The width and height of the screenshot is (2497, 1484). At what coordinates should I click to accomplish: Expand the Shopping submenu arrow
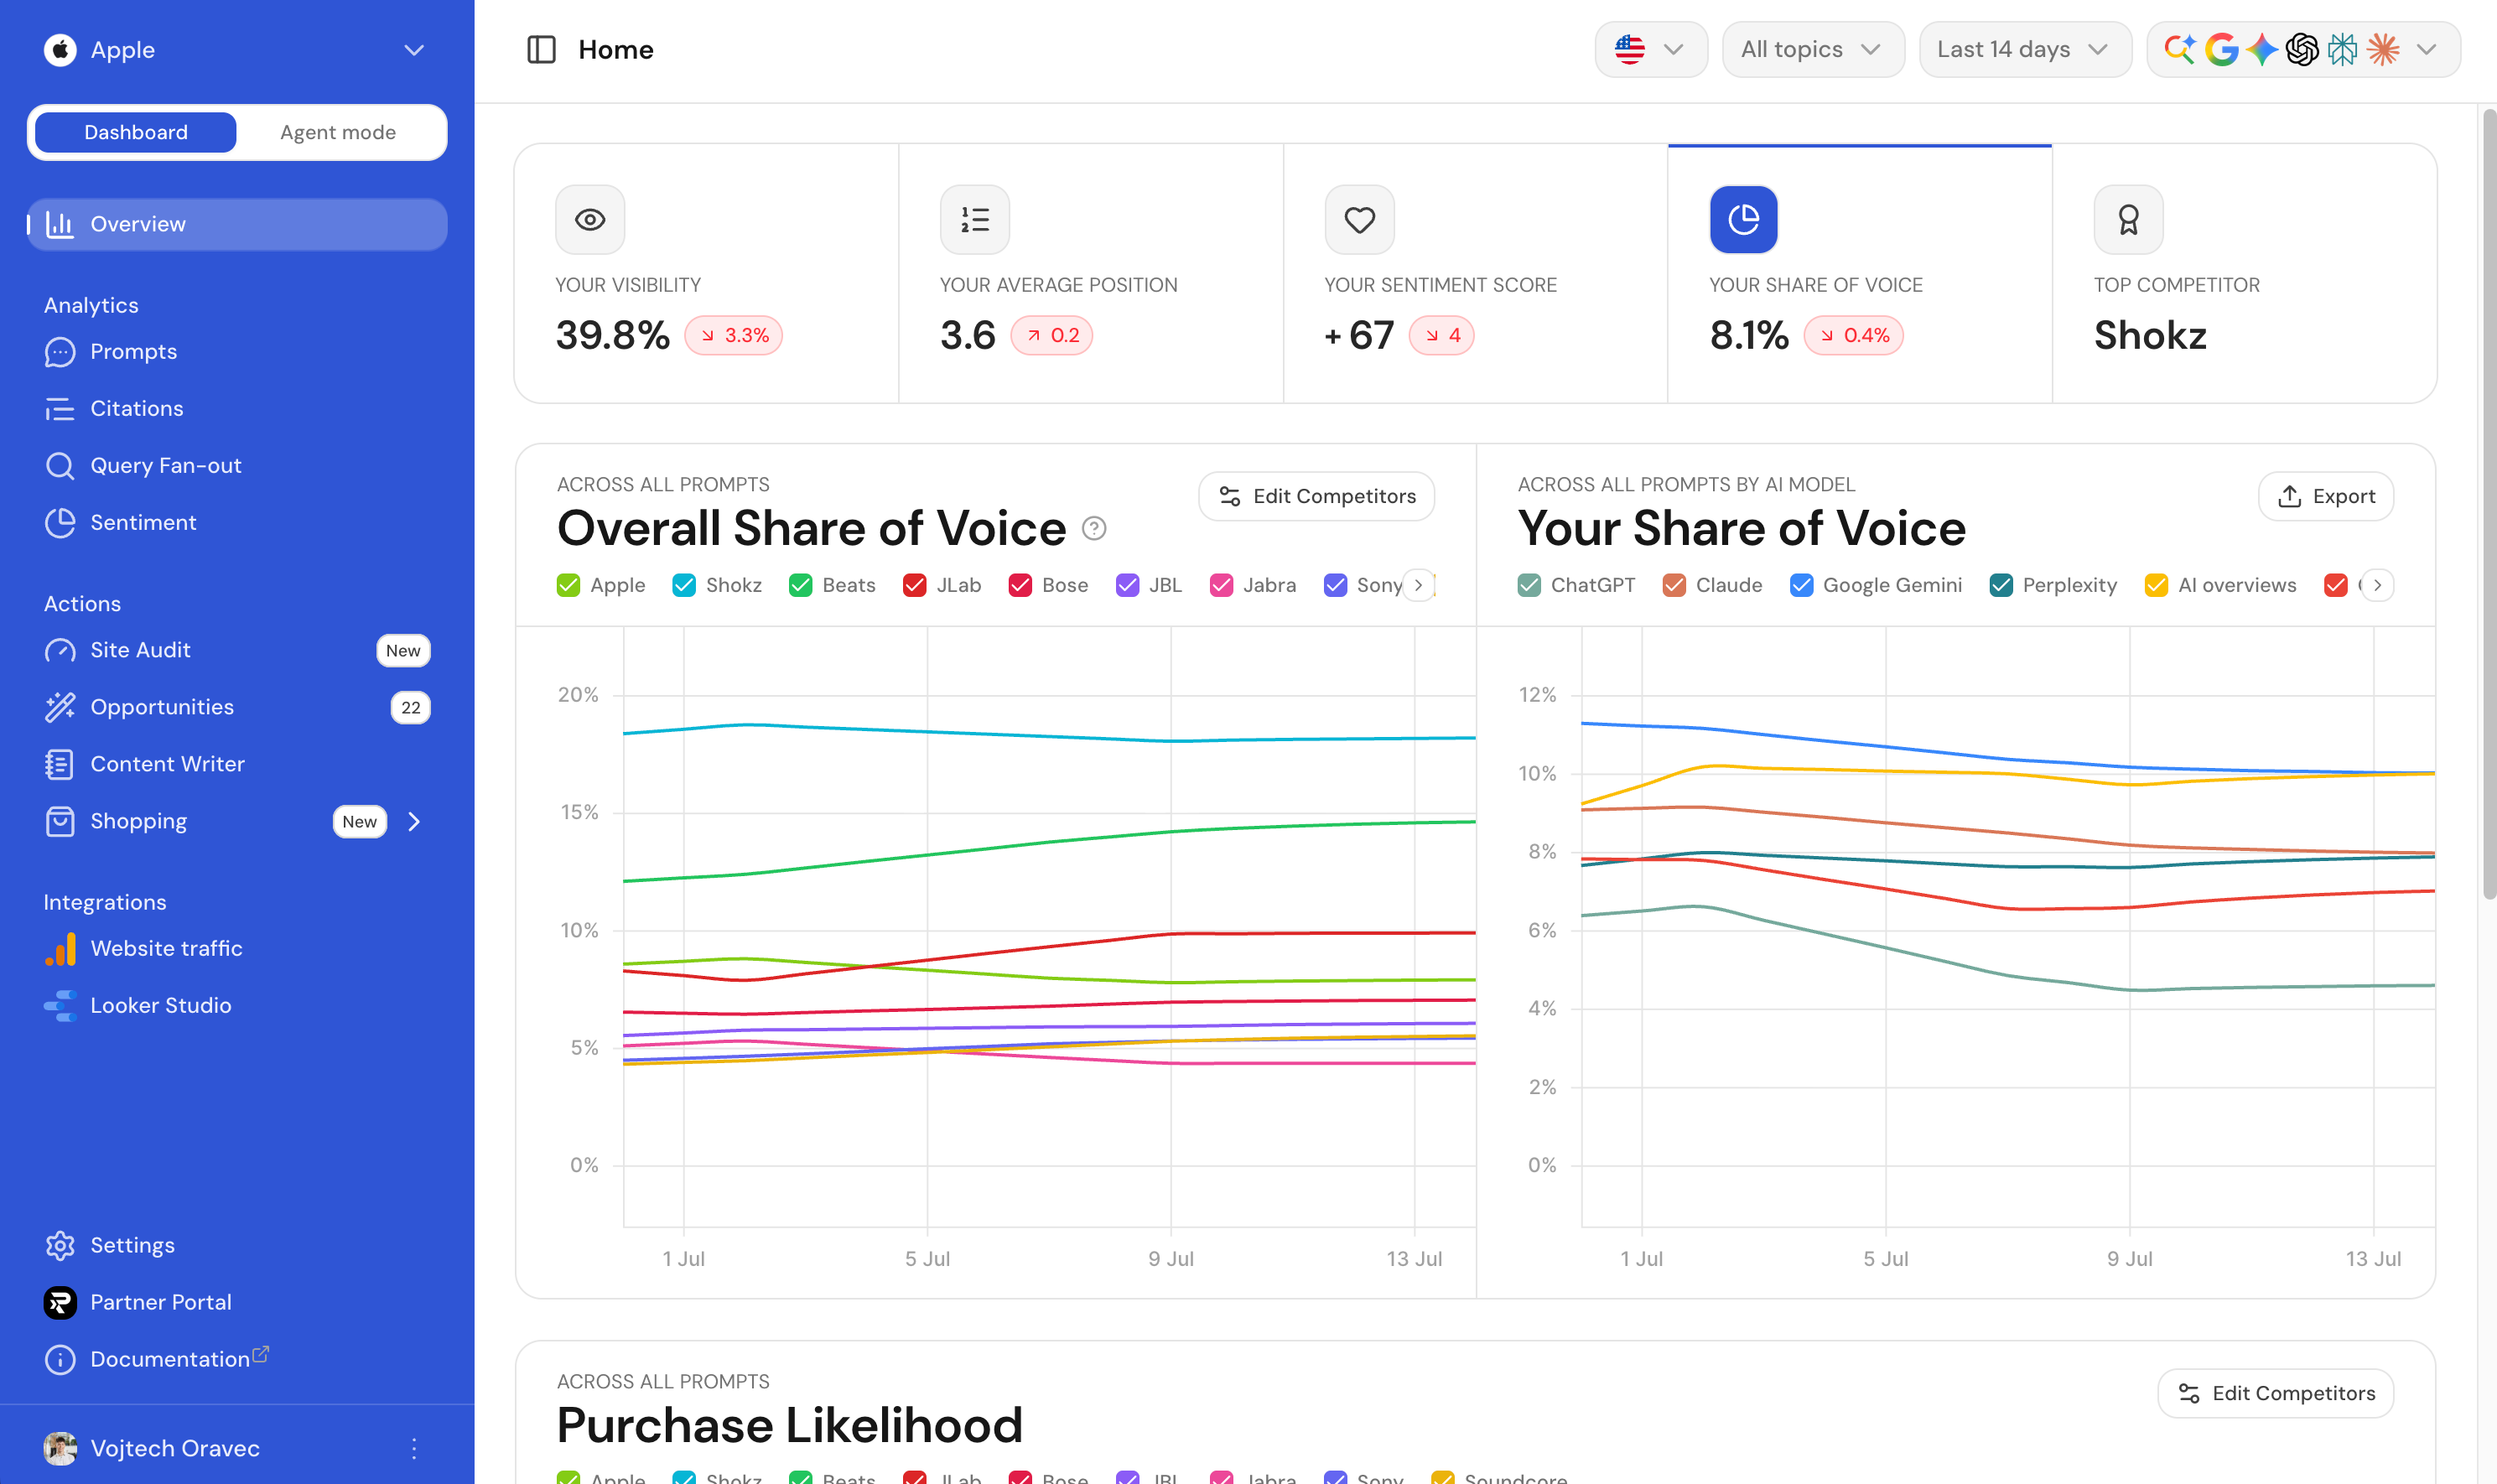click(x=414, y=821)
